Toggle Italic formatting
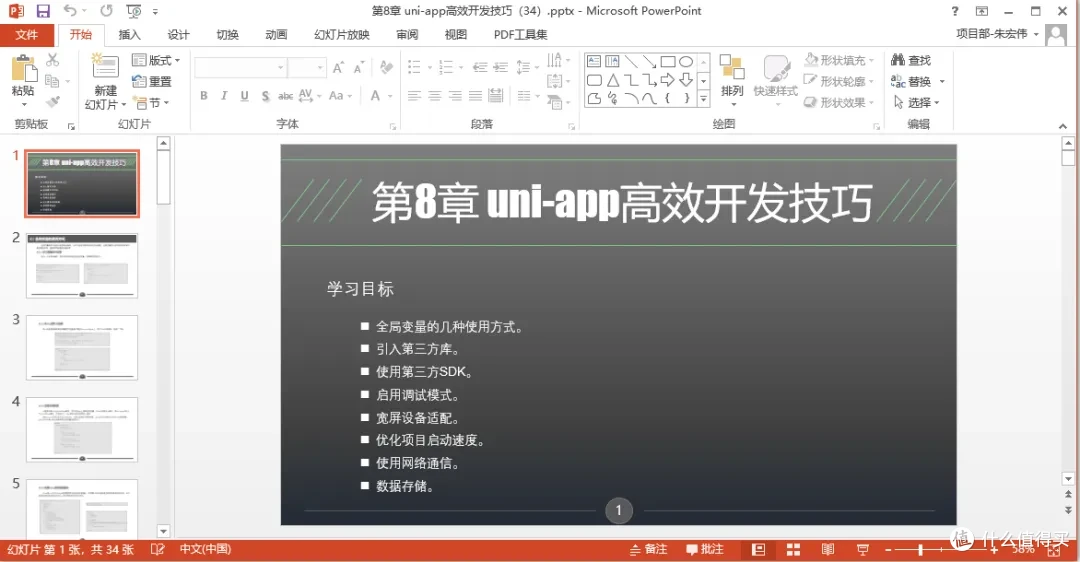 tap(224, 96)
